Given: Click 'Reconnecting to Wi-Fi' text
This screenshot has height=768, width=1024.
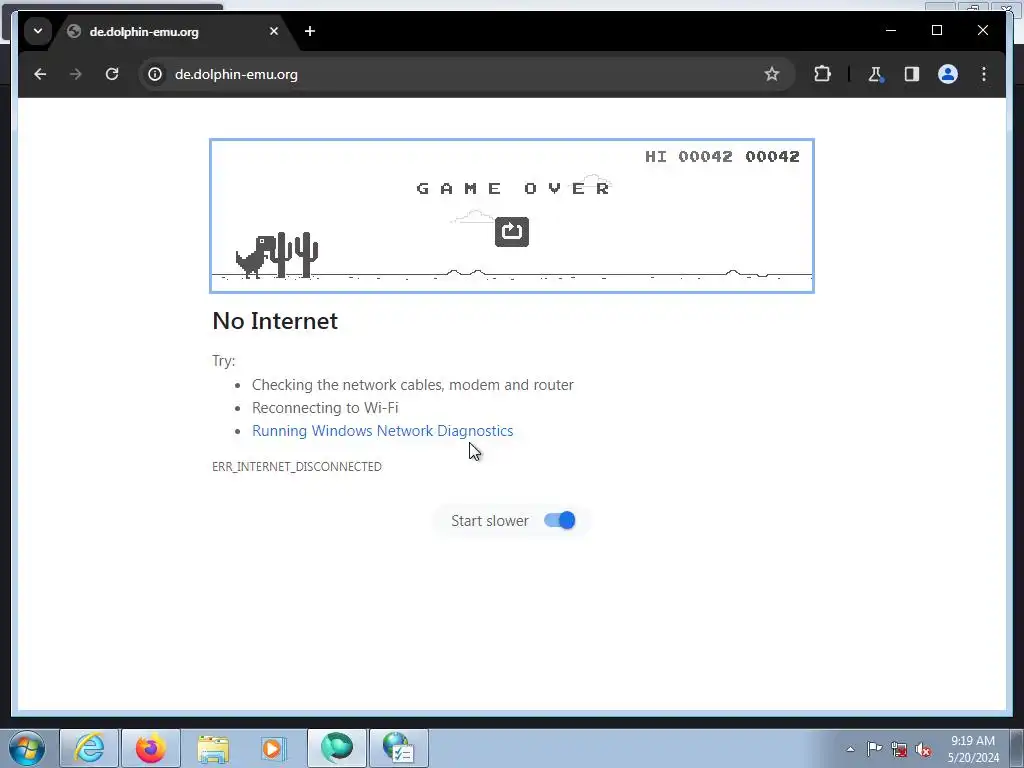Looking at the screenshot, I should (325, 408).
